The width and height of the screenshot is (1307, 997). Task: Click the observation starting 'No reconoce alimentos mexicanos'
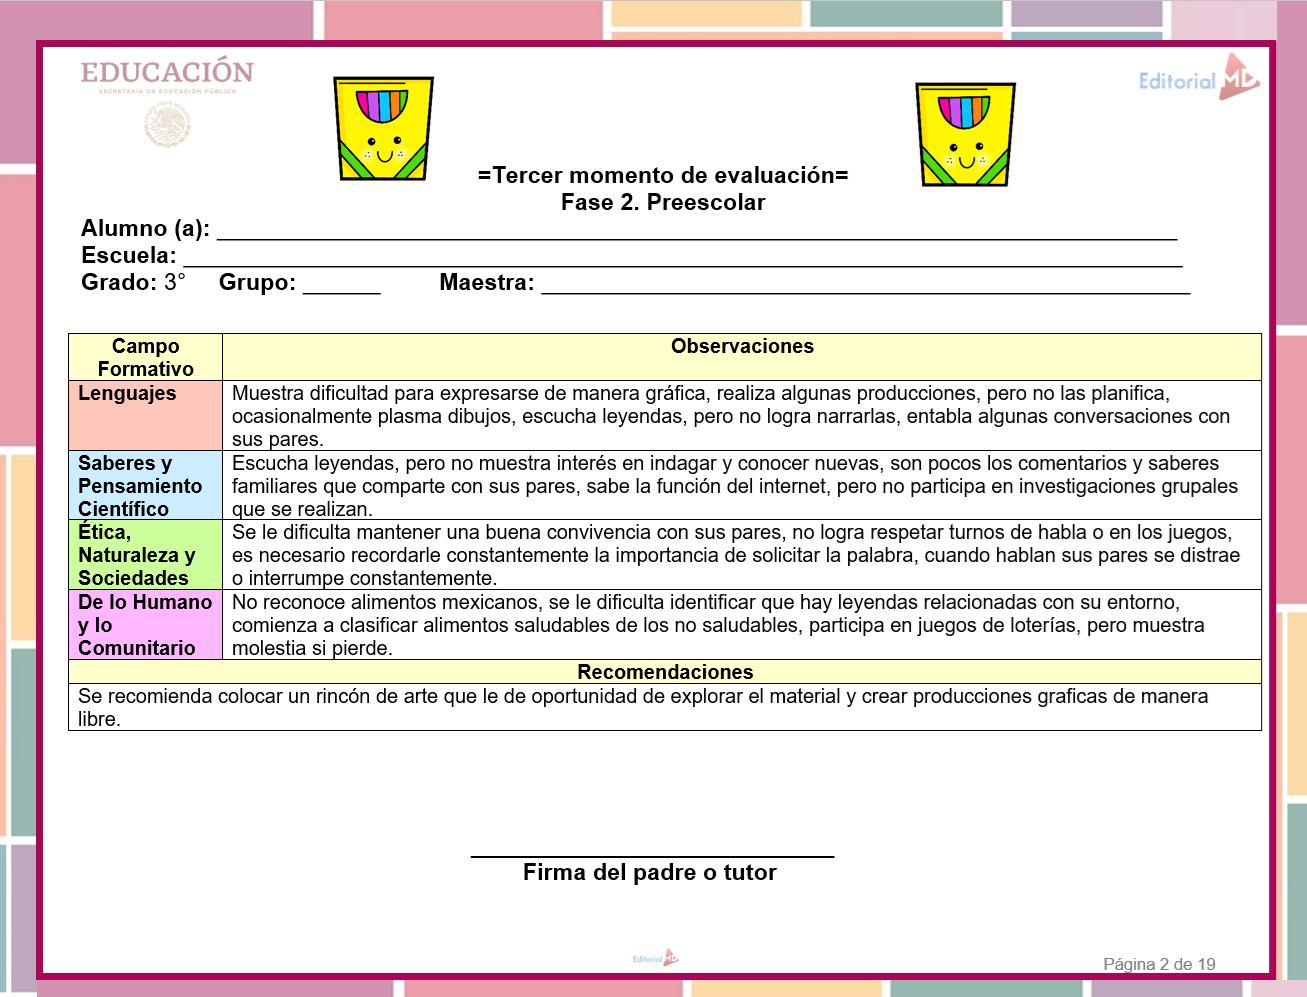(x=742, y=624)
